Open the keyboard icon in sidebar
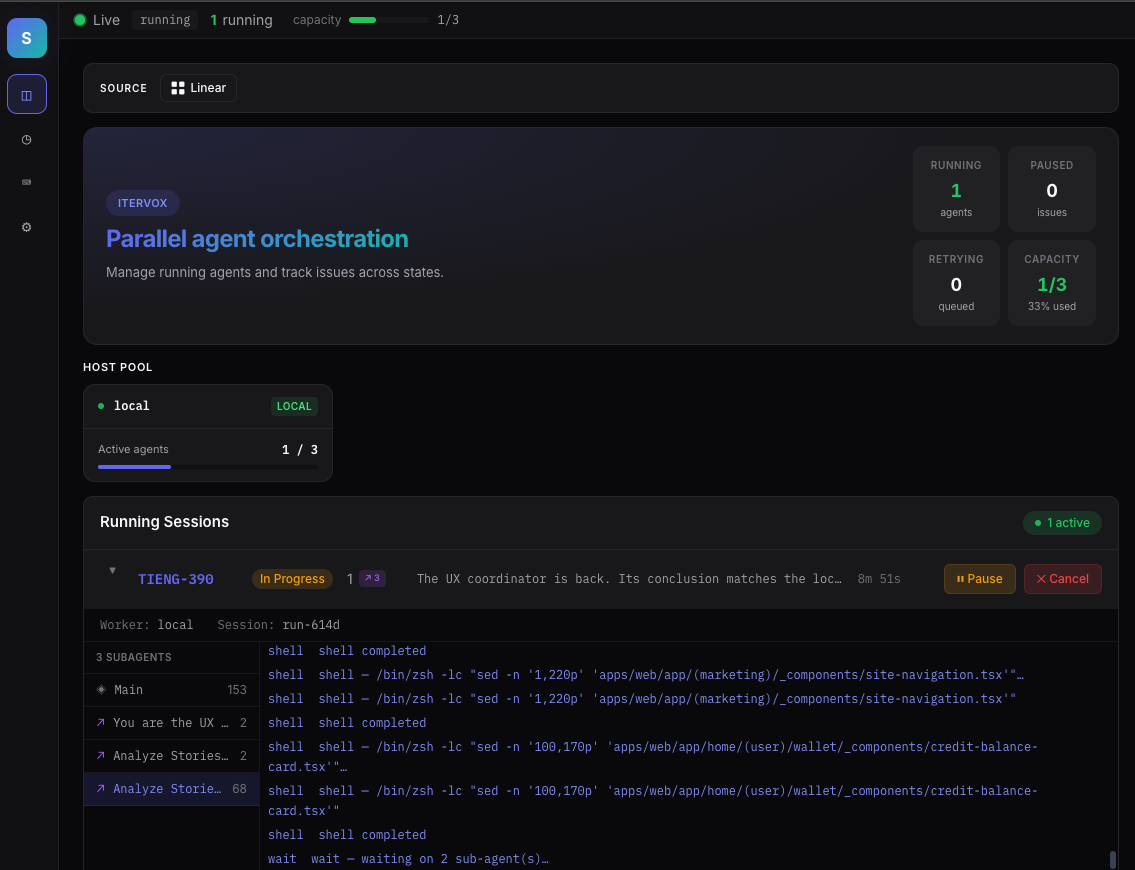 (27, 182)
